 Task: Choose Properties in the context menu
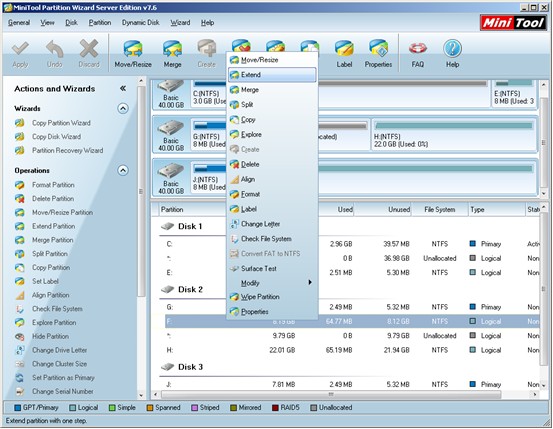(272, 312)
